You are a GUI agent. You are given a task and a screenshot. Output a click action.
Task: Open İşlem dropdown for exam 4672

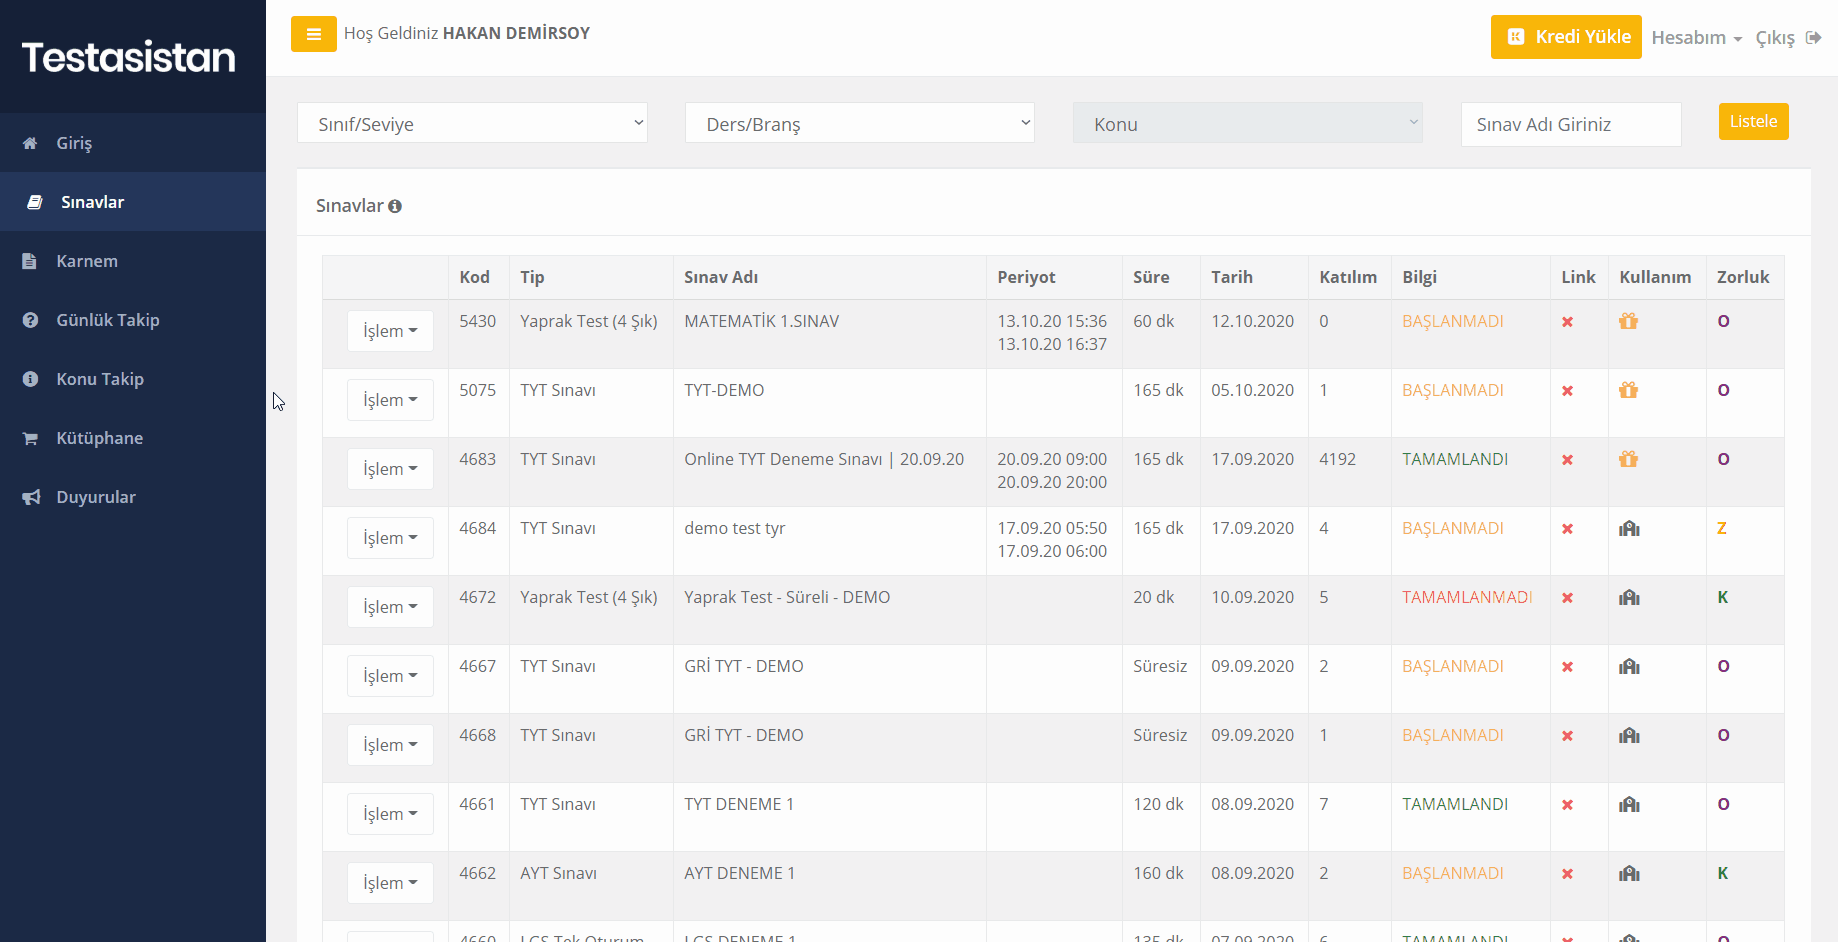[390, 607]
